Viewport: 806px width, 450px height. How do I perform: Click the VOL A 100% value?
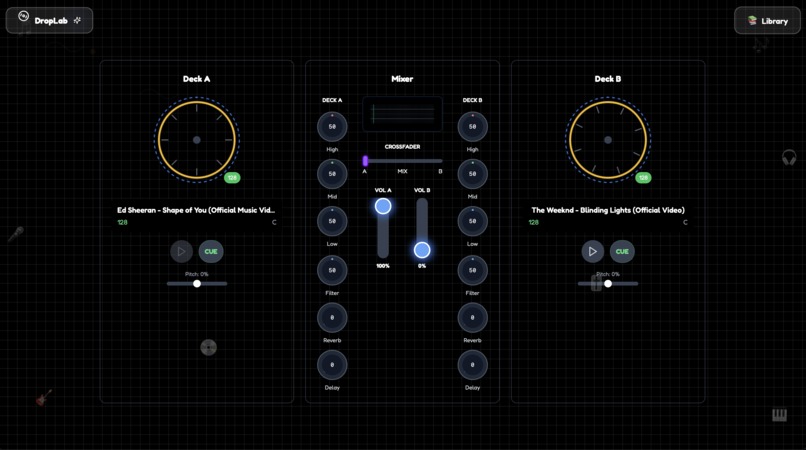point(383,266)
